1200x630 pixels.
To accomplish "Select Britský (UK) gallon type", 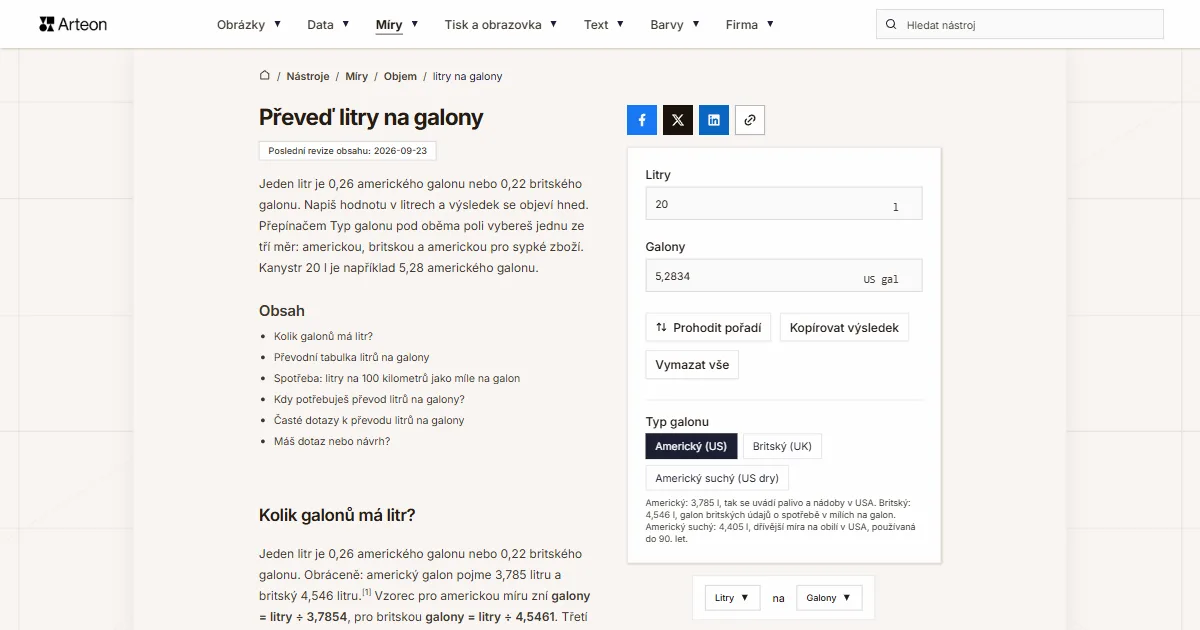I will click(782, 446).
